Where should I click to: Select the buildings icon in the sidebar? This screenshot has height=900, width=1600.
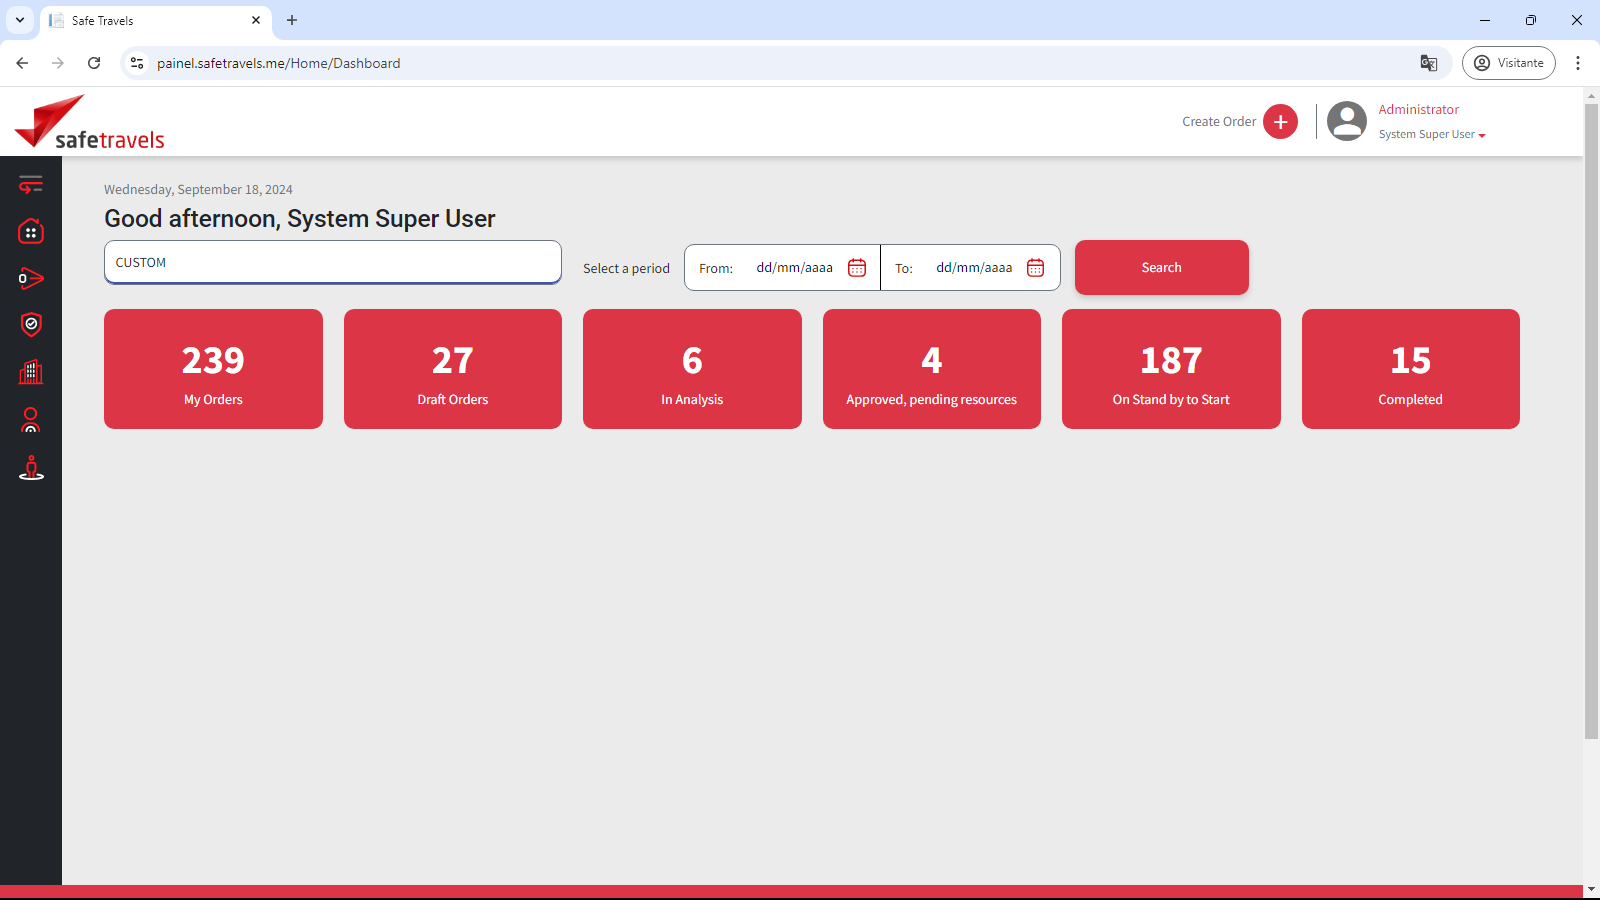tap(31, 372)
